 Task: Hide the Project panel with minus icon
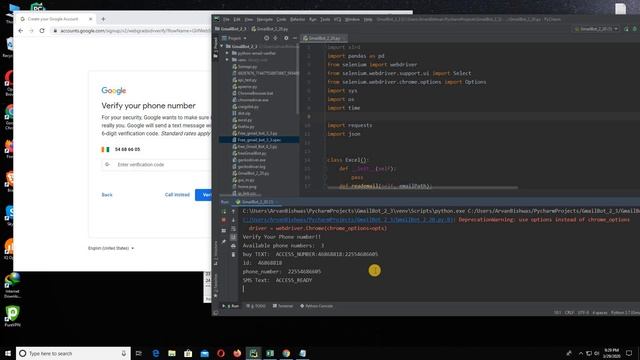[295, 38]
